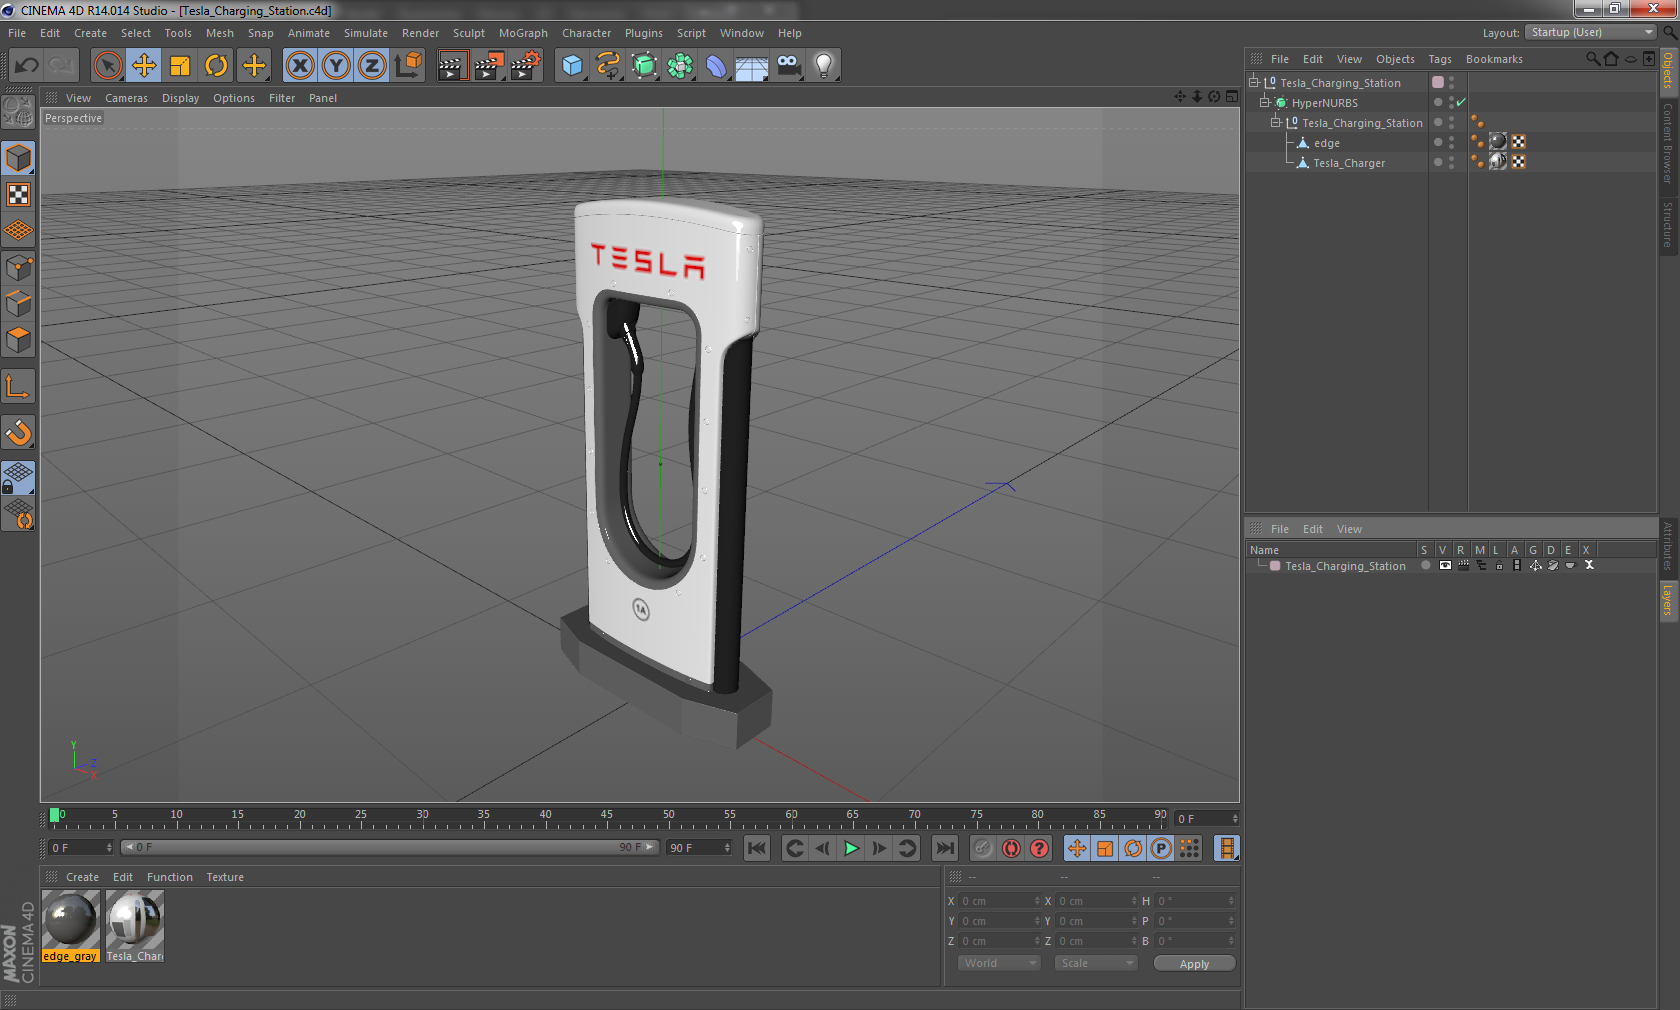
Task: Switch to Polygons mode
Action: 18,340
